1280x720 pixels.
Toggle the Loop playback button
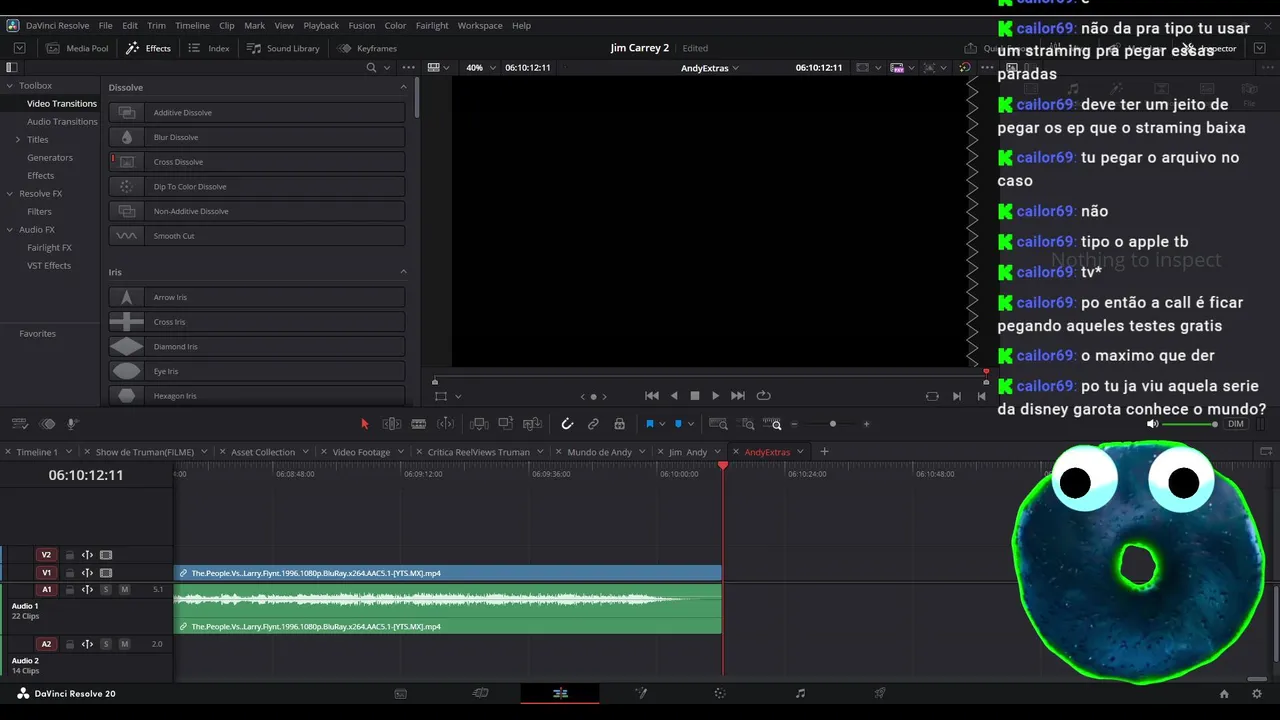click(x=764, y=396)
